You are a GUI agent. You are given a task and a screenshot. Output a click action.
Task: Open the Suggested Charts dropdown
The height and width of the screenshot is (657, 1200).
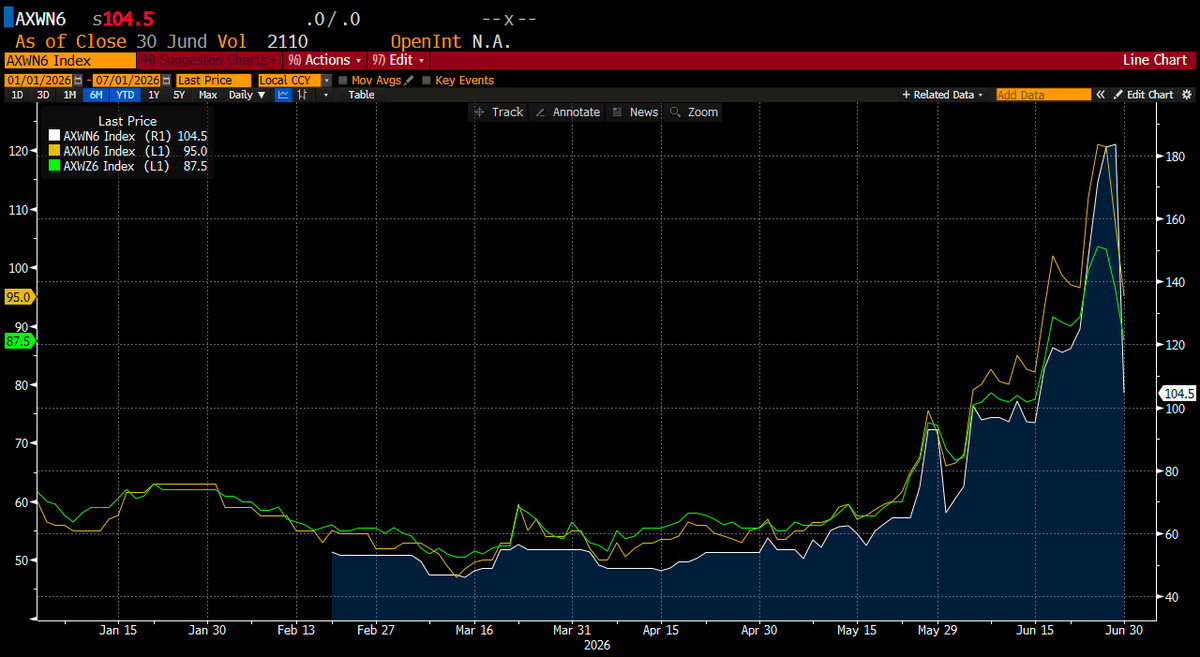[x=209, y=60]
